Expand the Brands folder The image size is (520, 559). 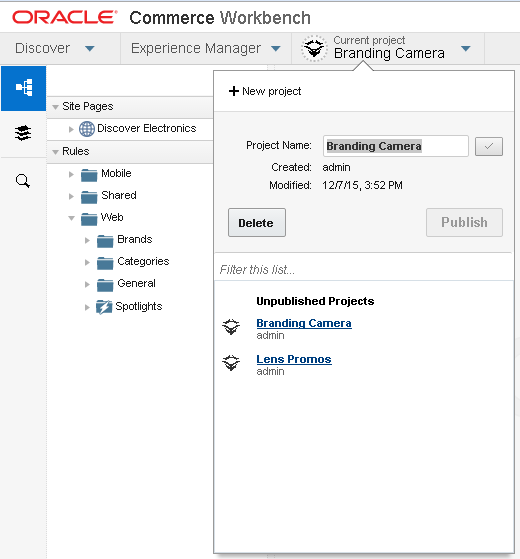[87, 241]
